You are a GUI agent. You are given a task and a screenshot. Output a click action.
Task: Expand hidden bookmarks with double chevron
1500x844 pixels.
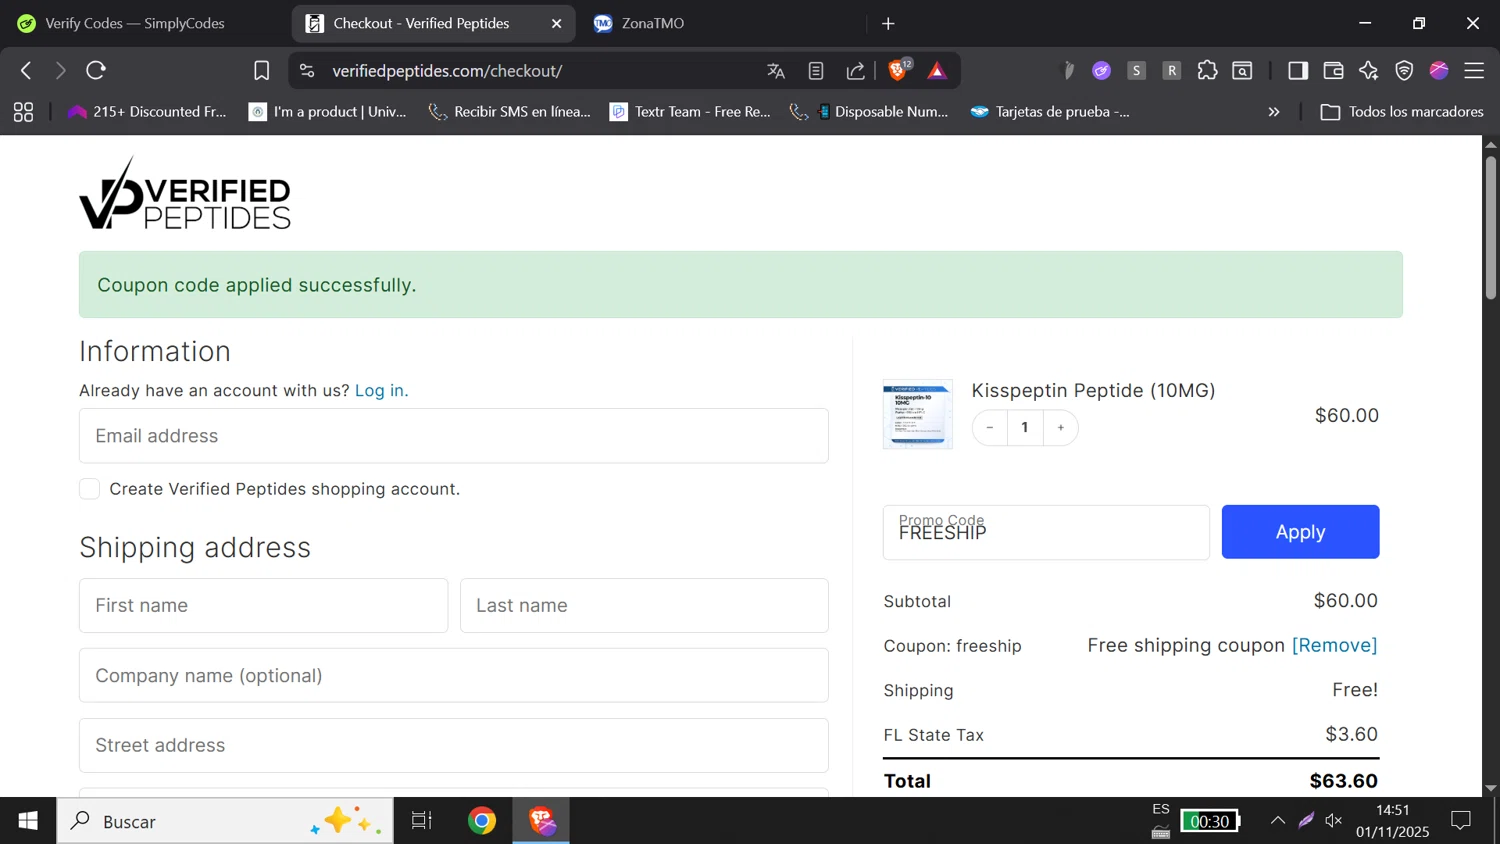pos(1274,112)
